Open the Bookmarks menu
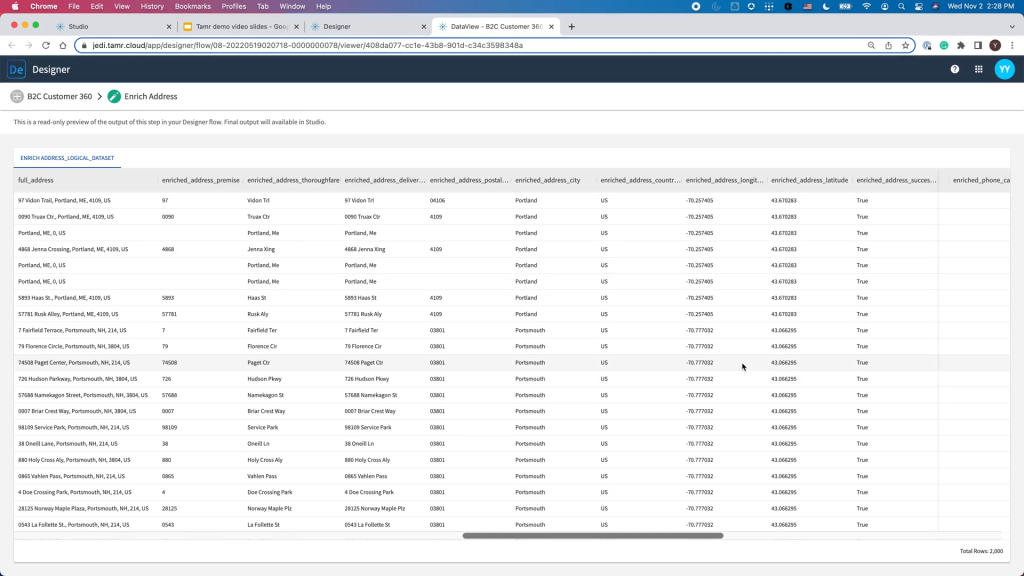The height and width of the screenshot is (576, 1024). point(195,6)
